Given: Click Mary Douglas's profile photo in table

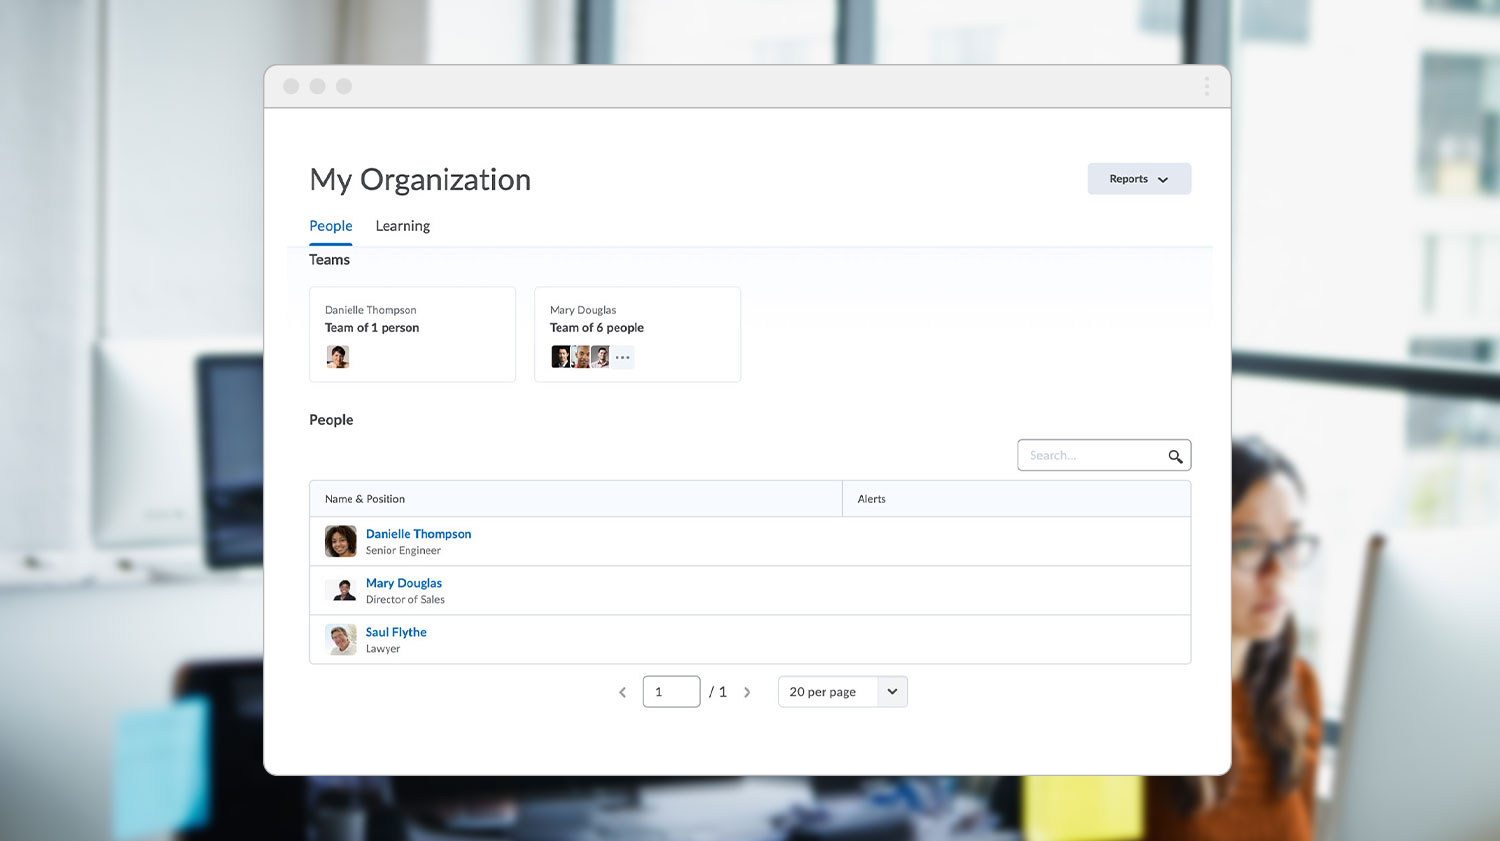Looking at the screenshot, I should (341, 590).
